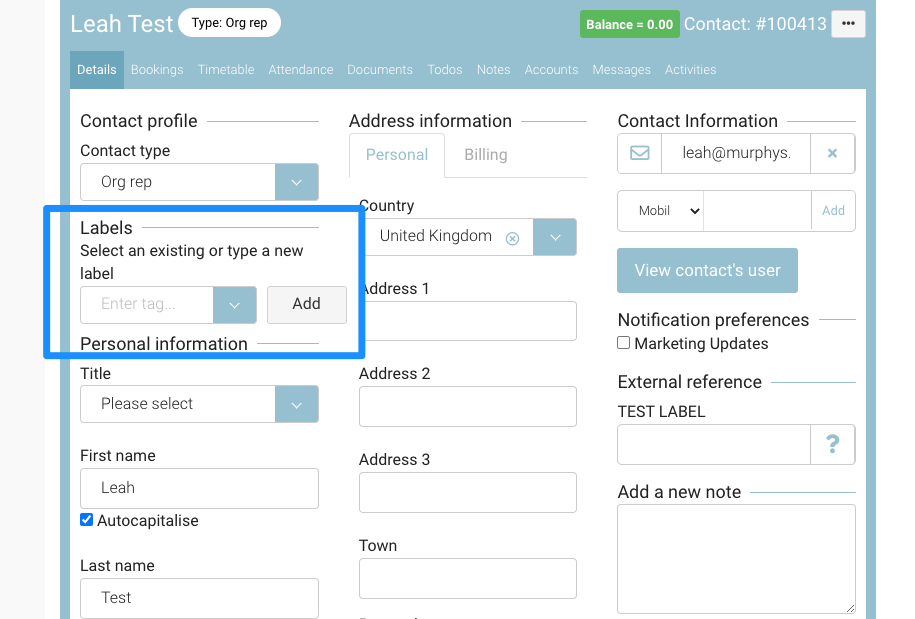Uncheck the Autocapitalise checkbox
Viewport: 915px width, 619px height.
87,520
